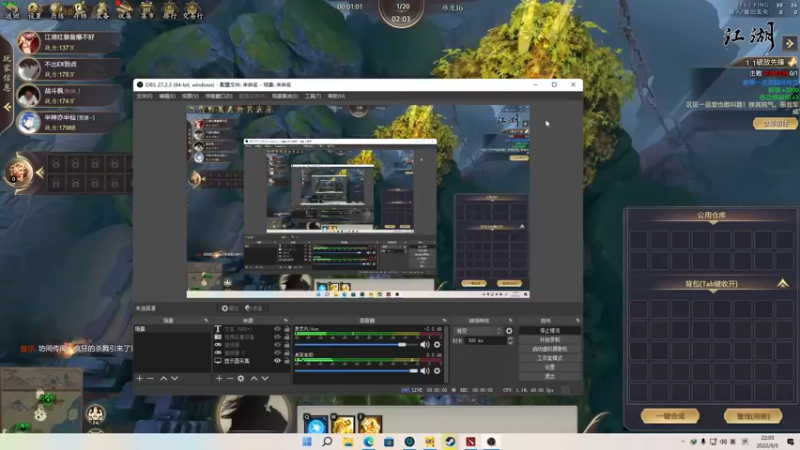Open 麦克风/Aux audio settings gear

437,344
